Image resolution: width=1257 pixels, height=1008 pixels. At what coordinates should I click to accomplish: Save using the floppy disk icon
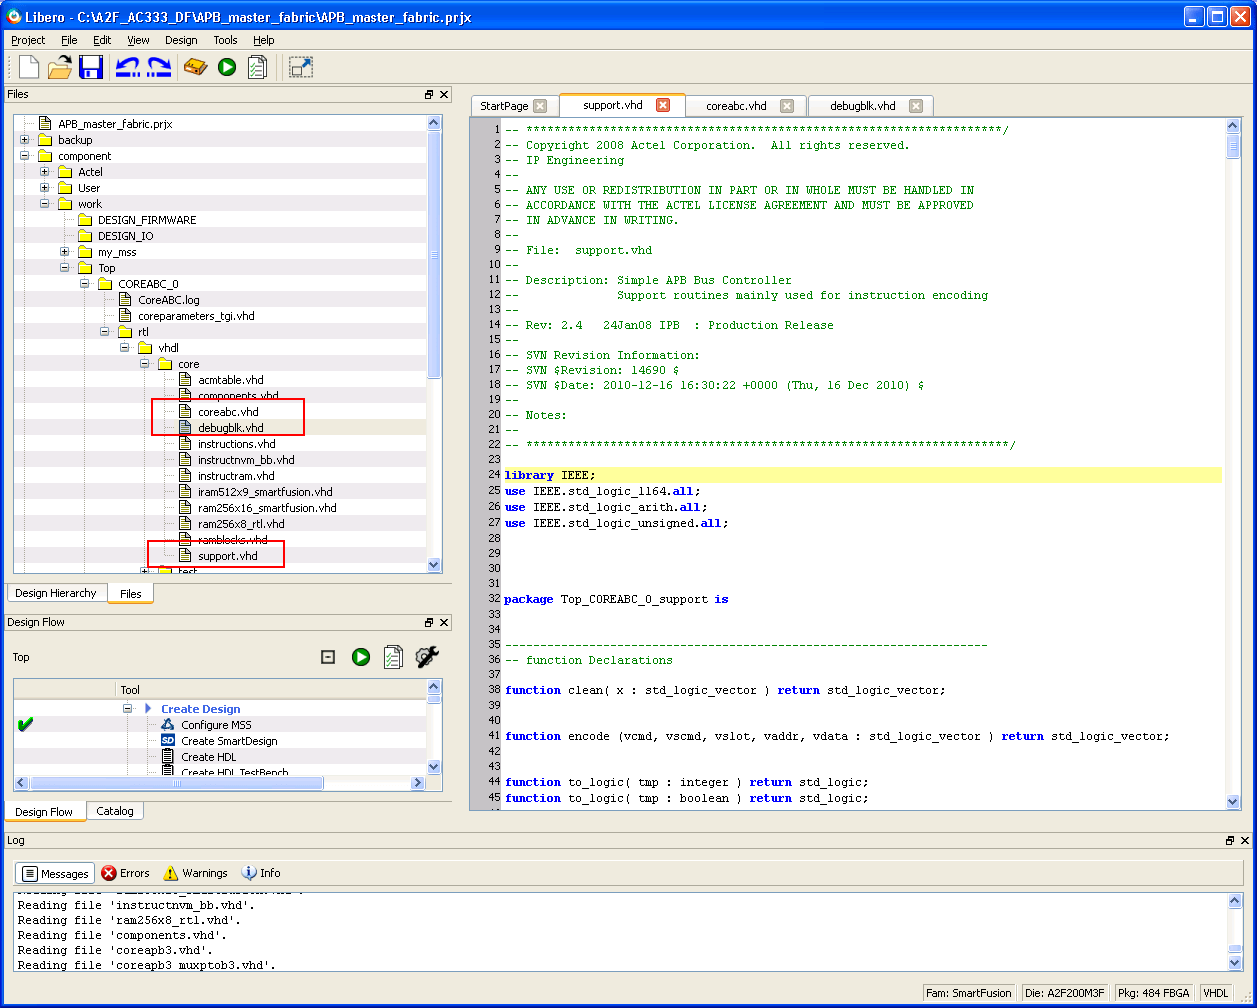coord(91,67)
